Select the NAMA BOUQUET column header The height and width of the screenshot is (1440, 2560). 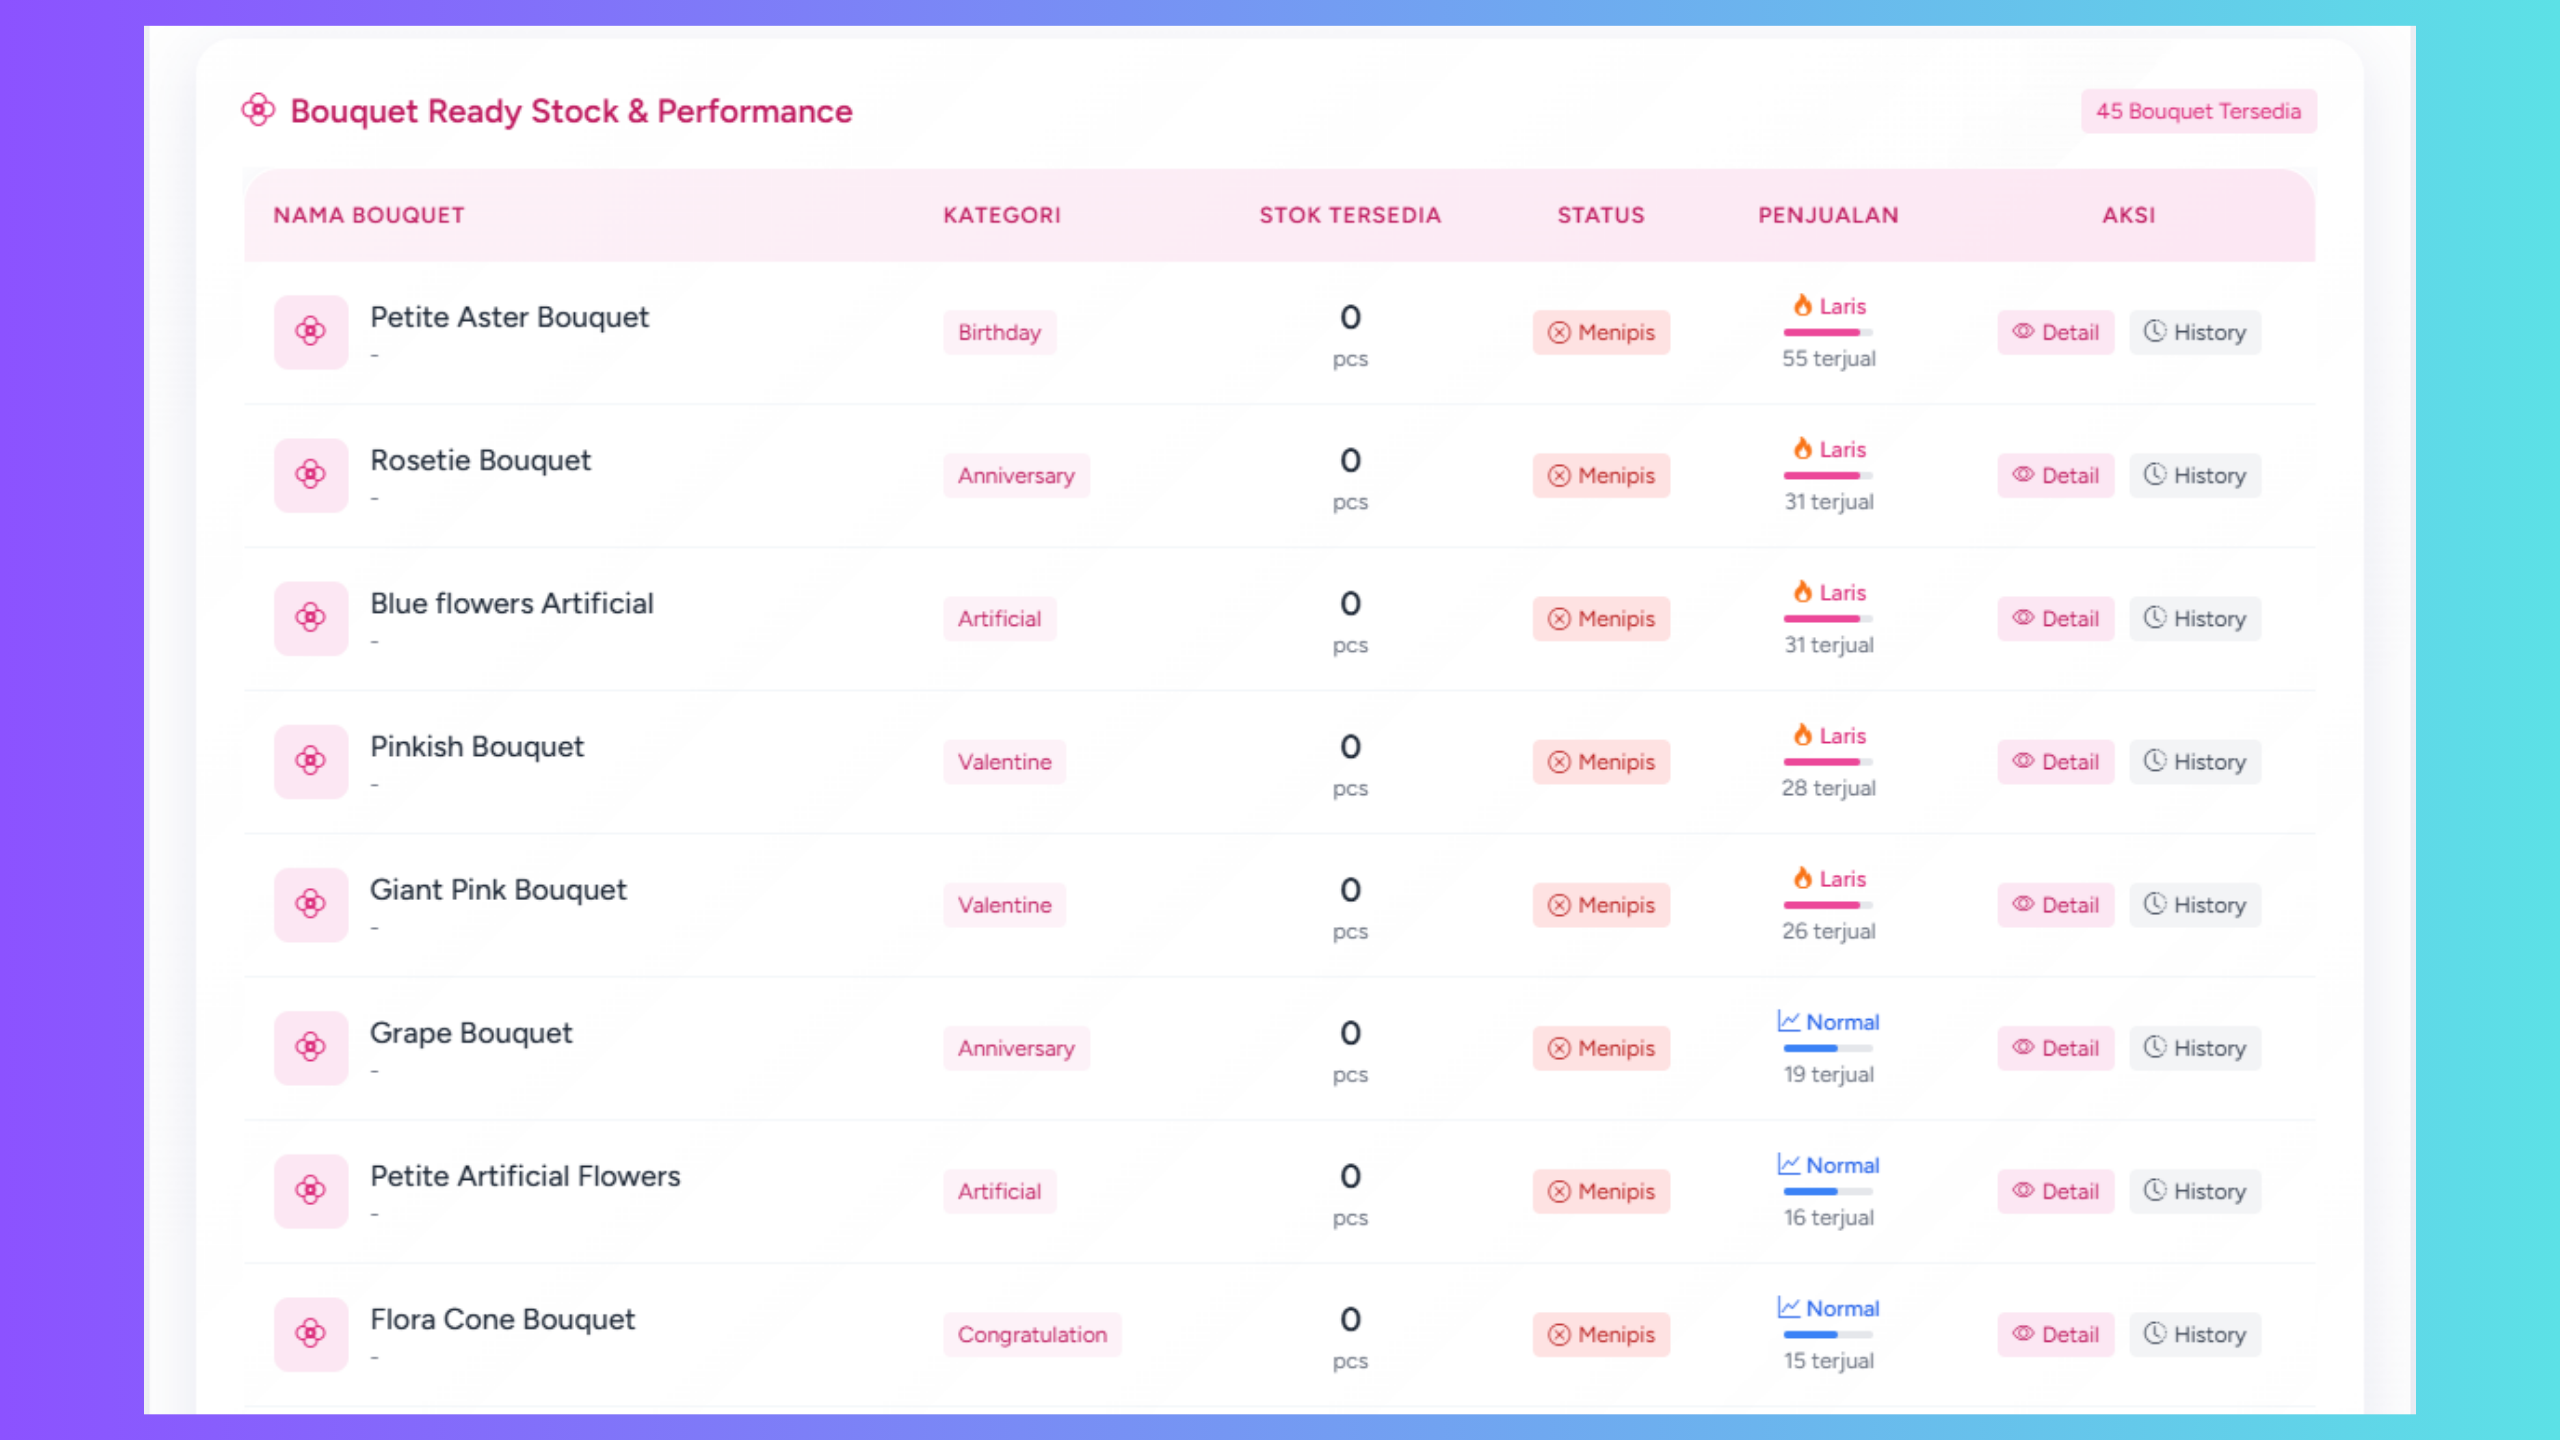coord(369,214)
